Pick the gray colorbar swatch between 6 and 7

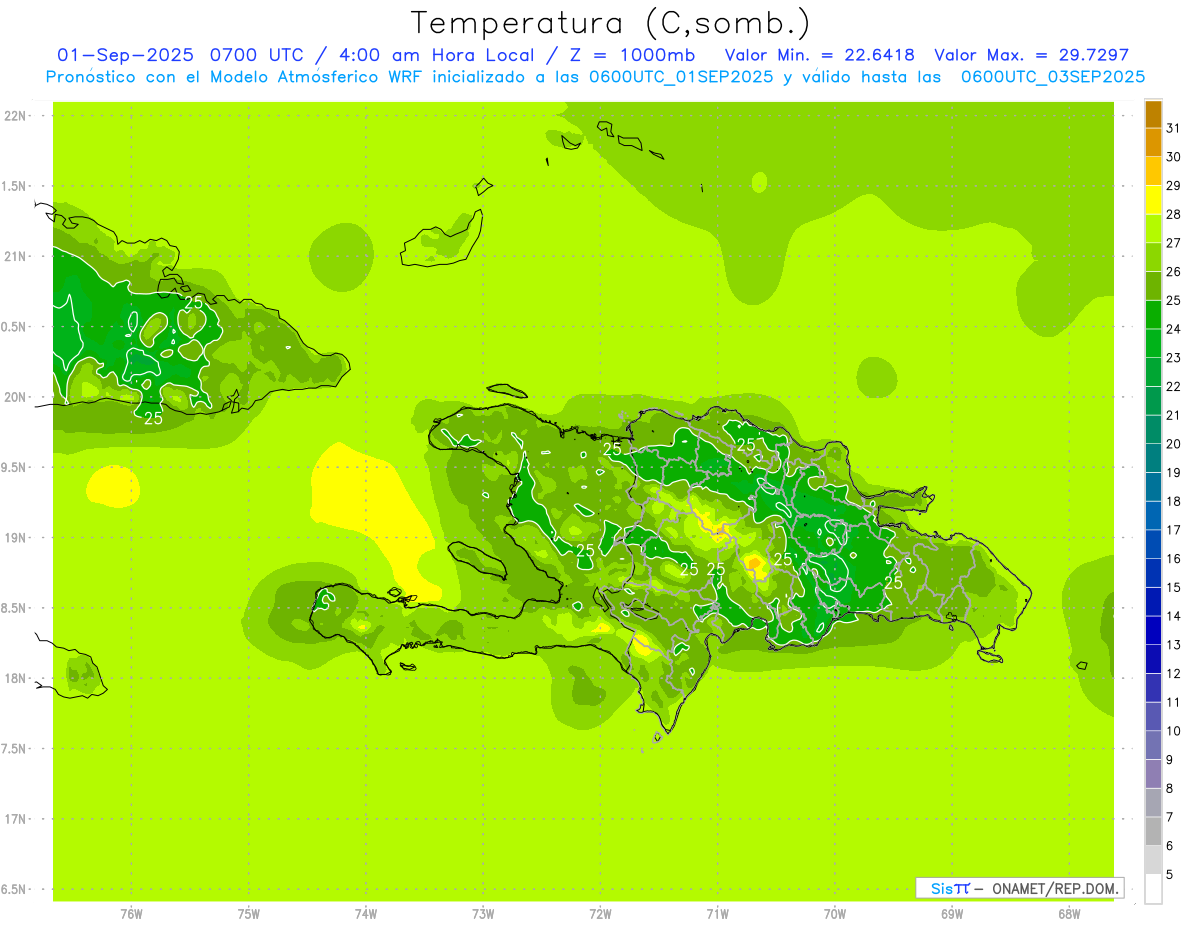(1153, 832)
